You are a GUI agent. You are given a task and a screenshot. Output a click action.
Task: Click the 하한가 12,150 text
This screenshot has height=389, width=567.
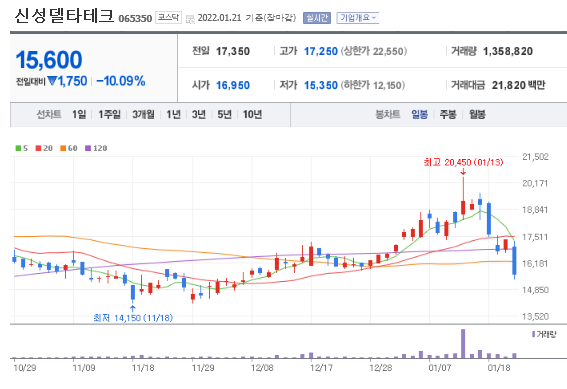[373, 85]
